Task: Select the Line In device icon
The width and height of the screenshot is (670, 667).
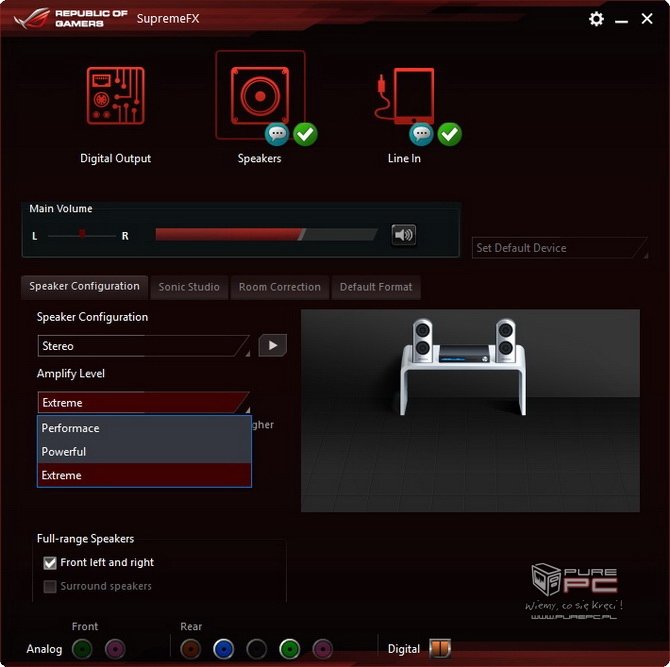Action: point(404,96)
